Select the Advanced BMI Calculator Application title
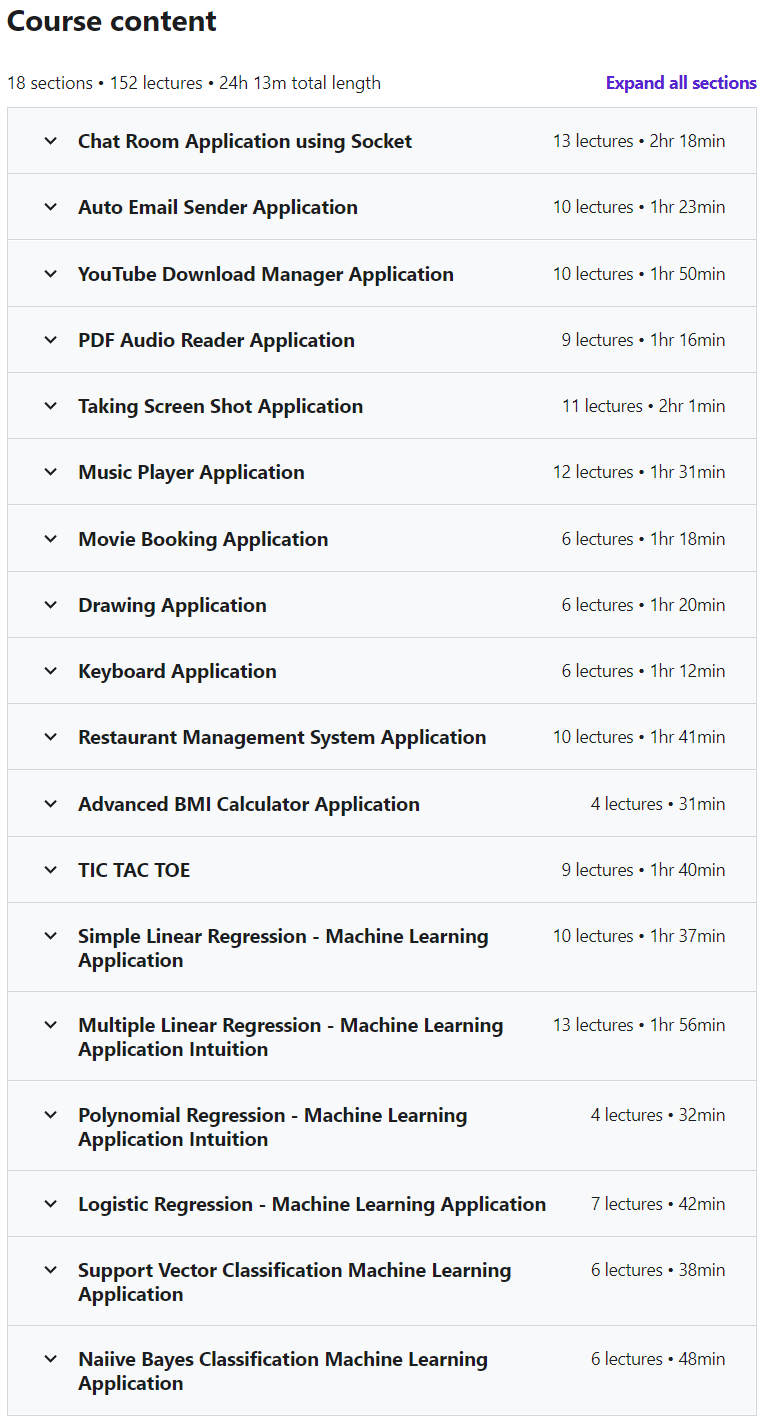767x1421 pixels. pyautogui.click(x=249, y=804)
